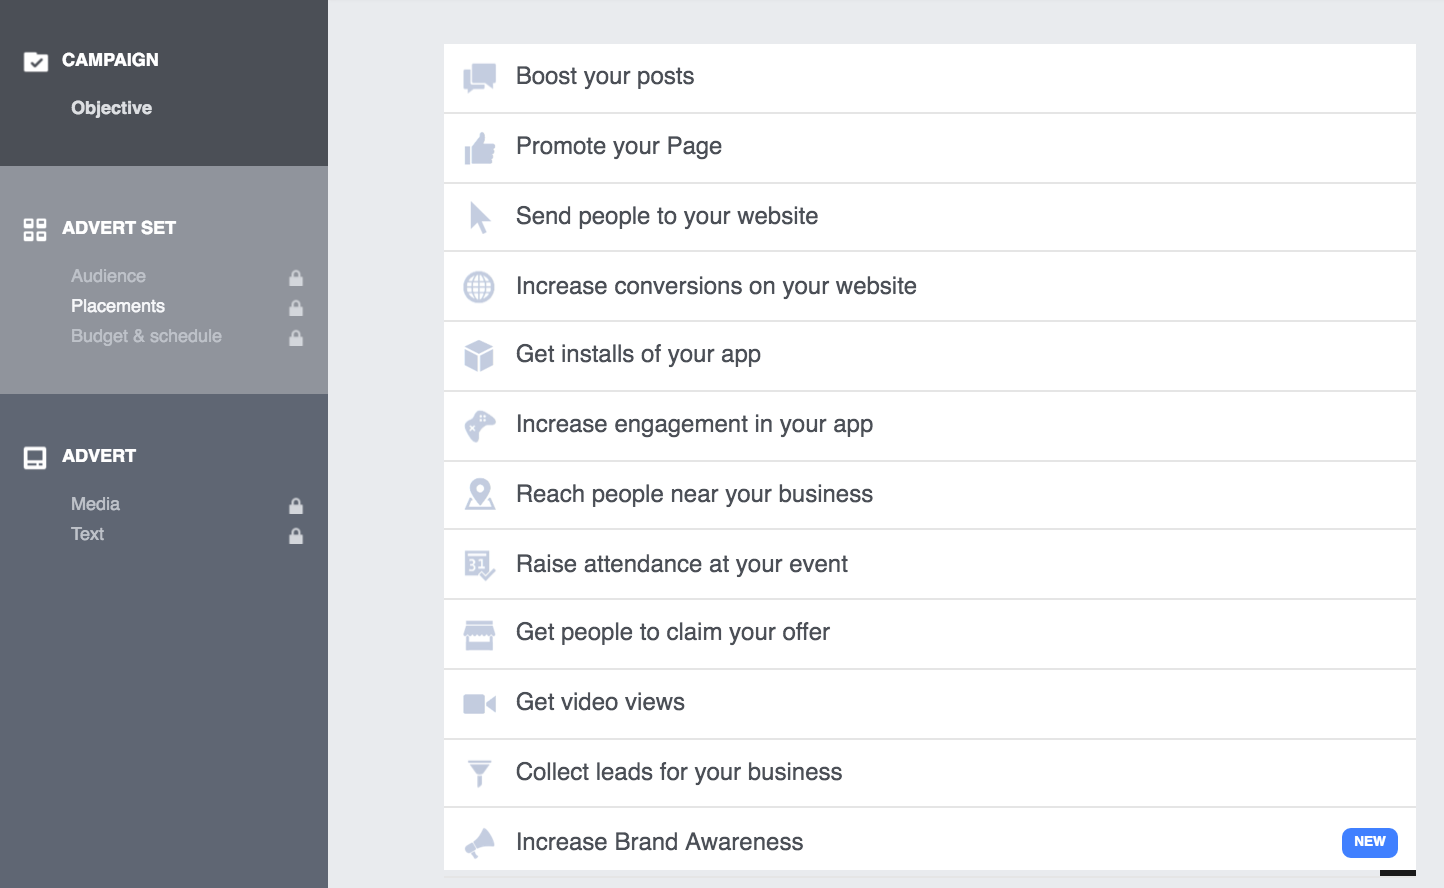Click the thumbs-up icon for Promote your Page
1444x888 pixels.
click(x=480, y=148)
